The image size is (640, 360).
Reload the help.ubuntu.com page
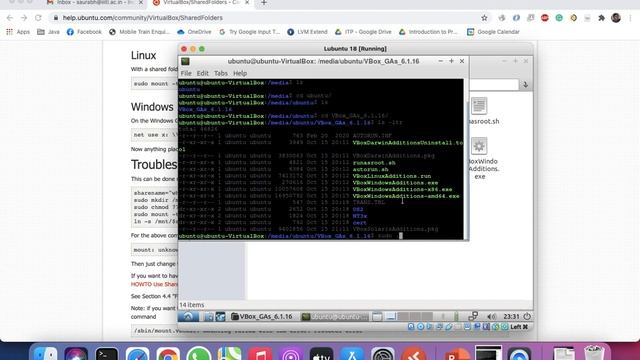coord(38,18)
